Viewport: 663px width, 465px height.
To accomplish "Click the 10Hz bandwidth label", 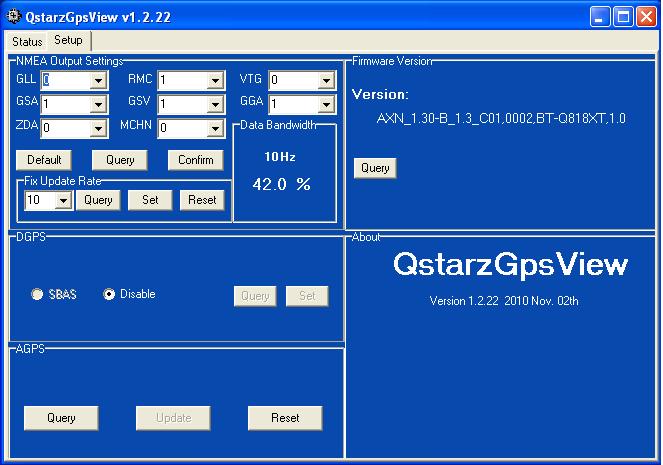I will pyautogui.click(x=280, y=157).
